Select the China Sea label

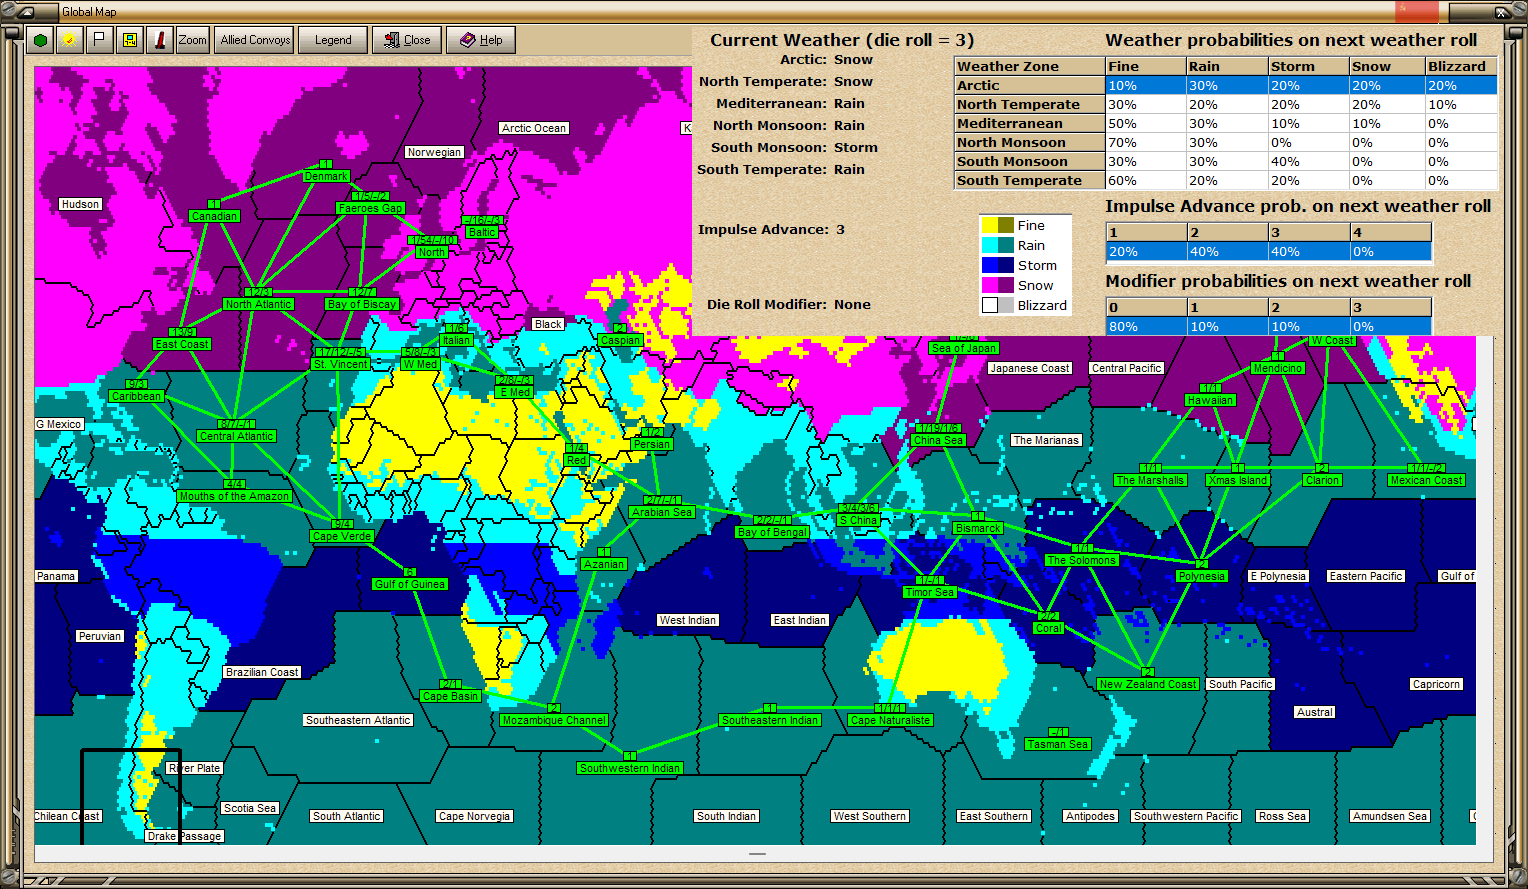click(938, 440)
